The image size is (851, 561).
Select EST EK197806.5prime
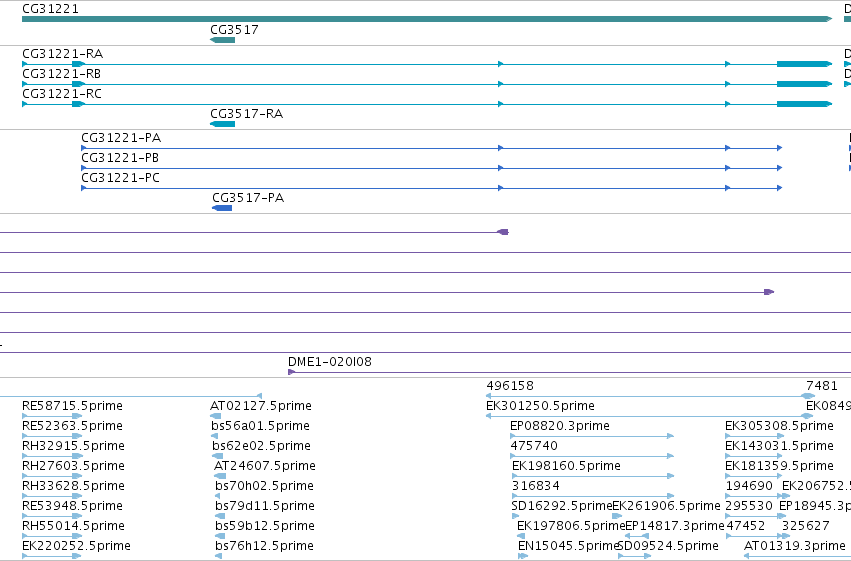(x=571, y=526)
